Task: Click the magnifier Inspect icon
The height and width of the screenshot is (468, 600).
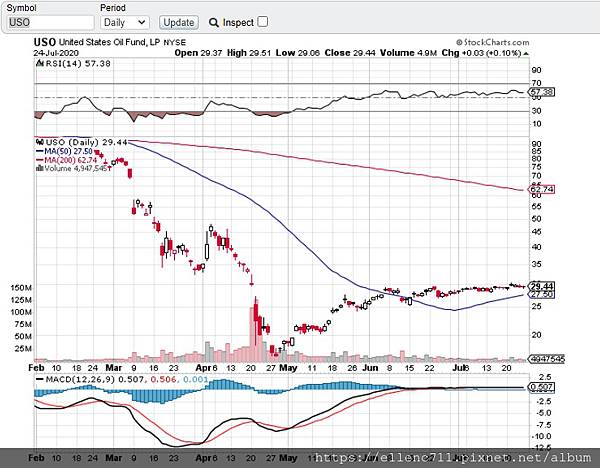Action: click(214, 23)
